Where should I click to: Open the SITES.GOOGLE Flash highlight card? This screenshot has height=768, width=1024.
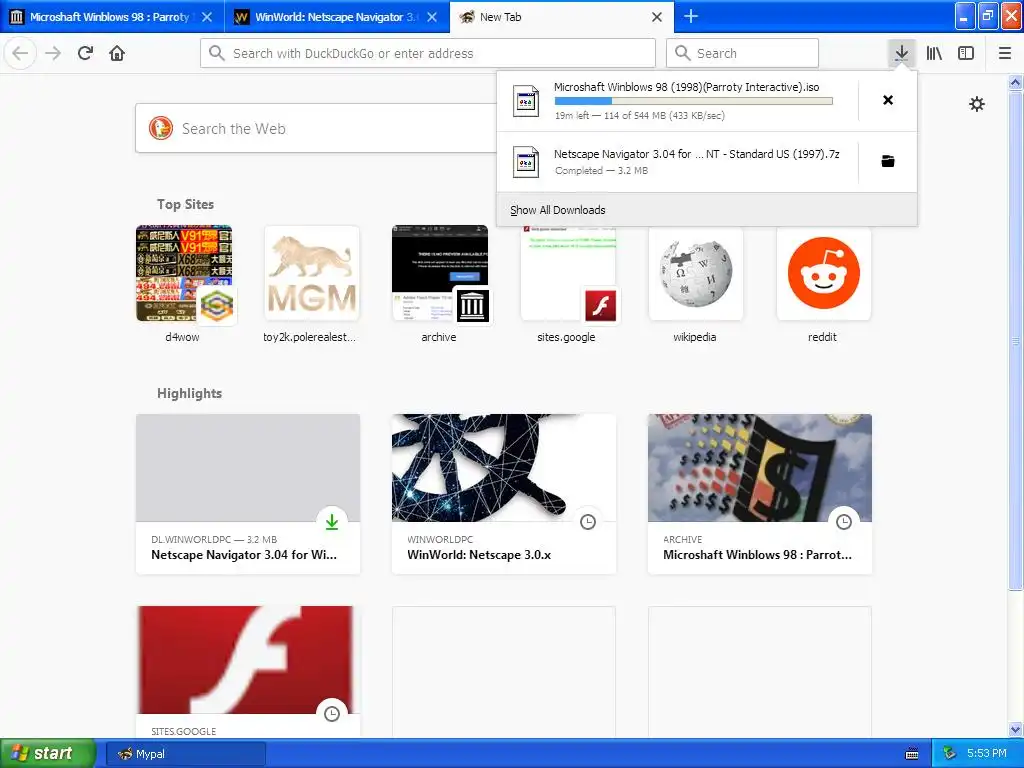pos(248,673)
